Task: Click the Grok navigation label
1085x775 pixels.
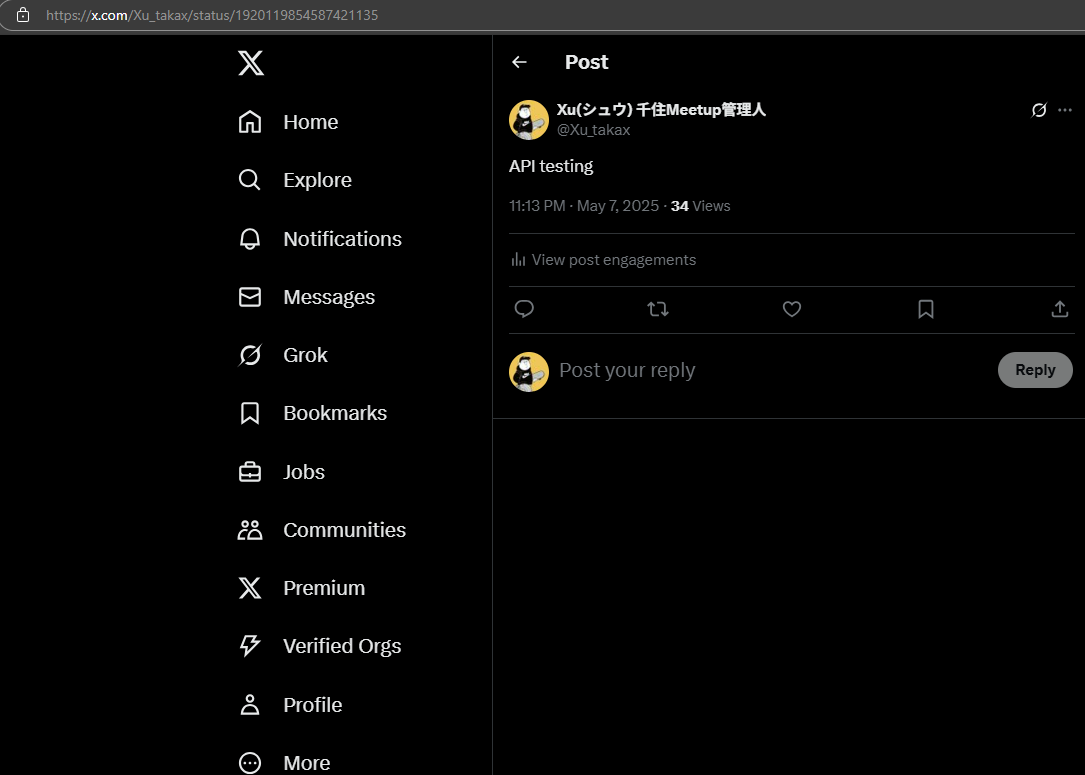Action: point(305,355)
